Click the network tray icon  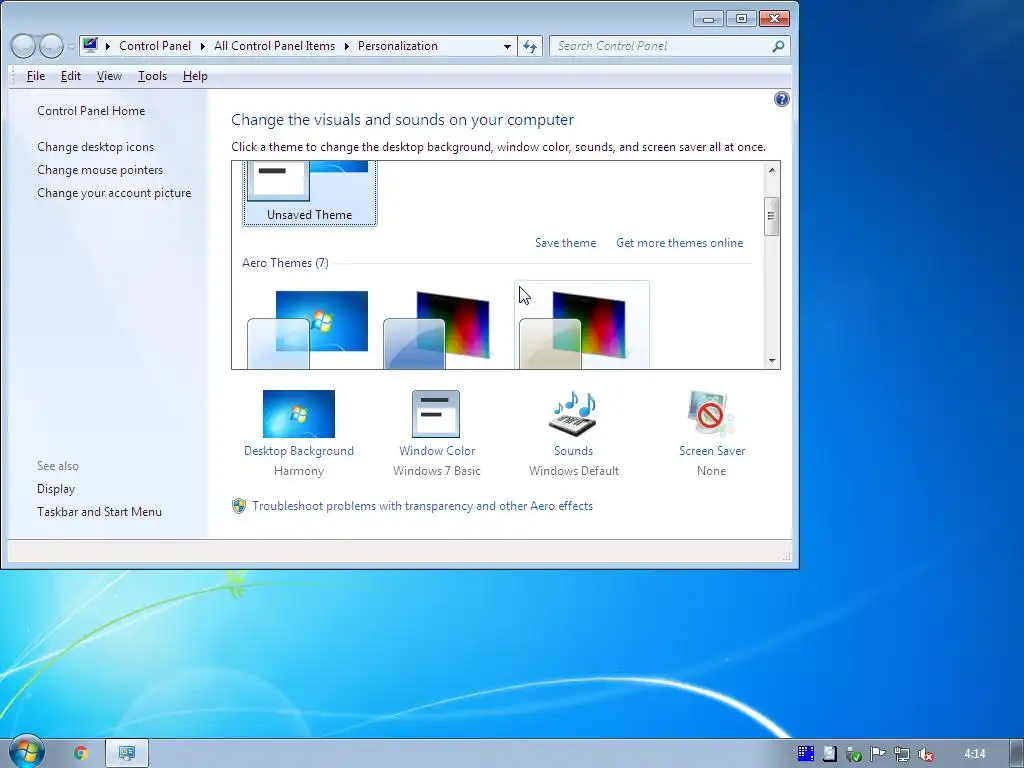(x=902, y=754)
